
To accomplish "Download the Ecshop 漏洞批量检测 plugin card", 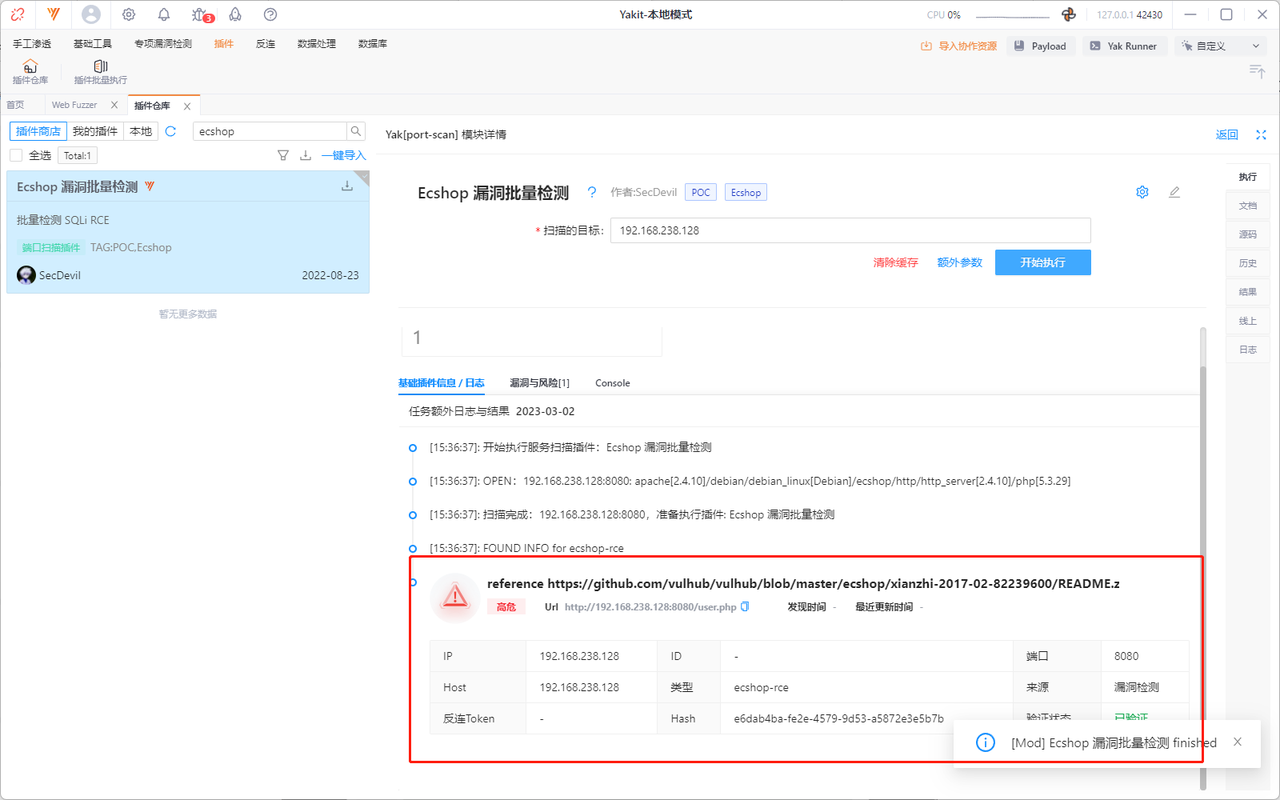I will tap(347, 186).
